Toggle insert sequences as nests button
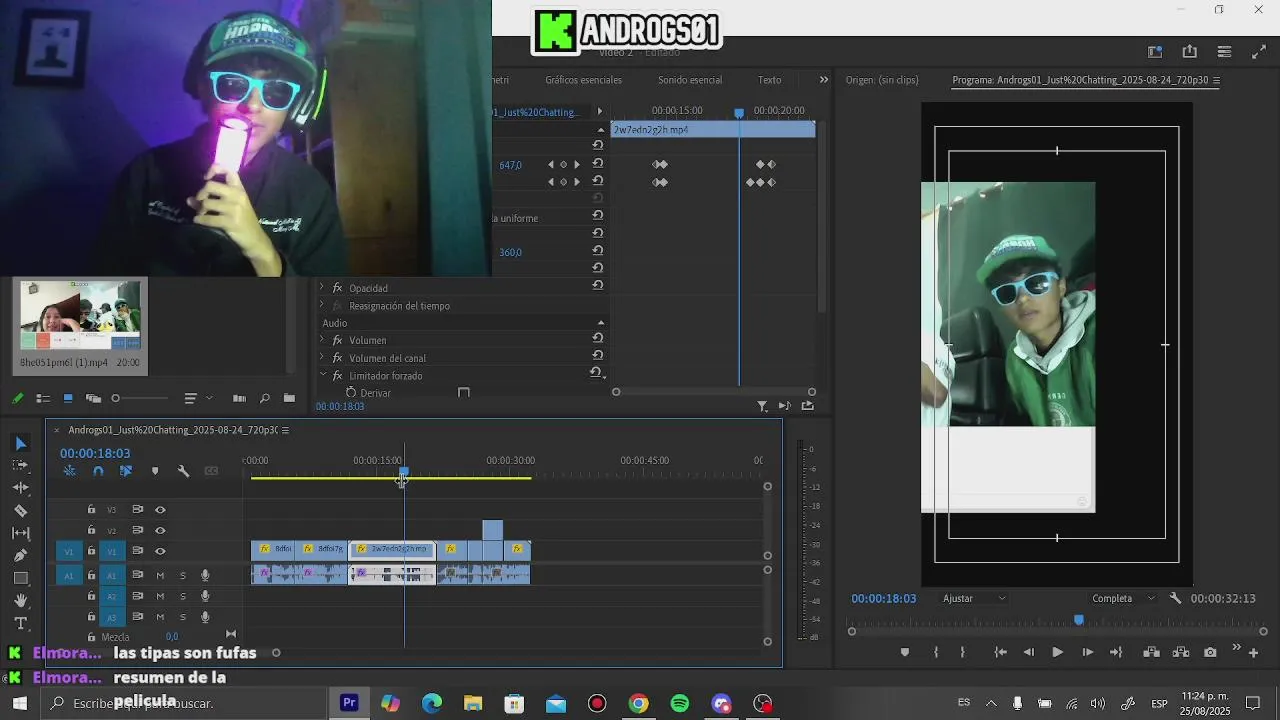 [x=69, y=471]
